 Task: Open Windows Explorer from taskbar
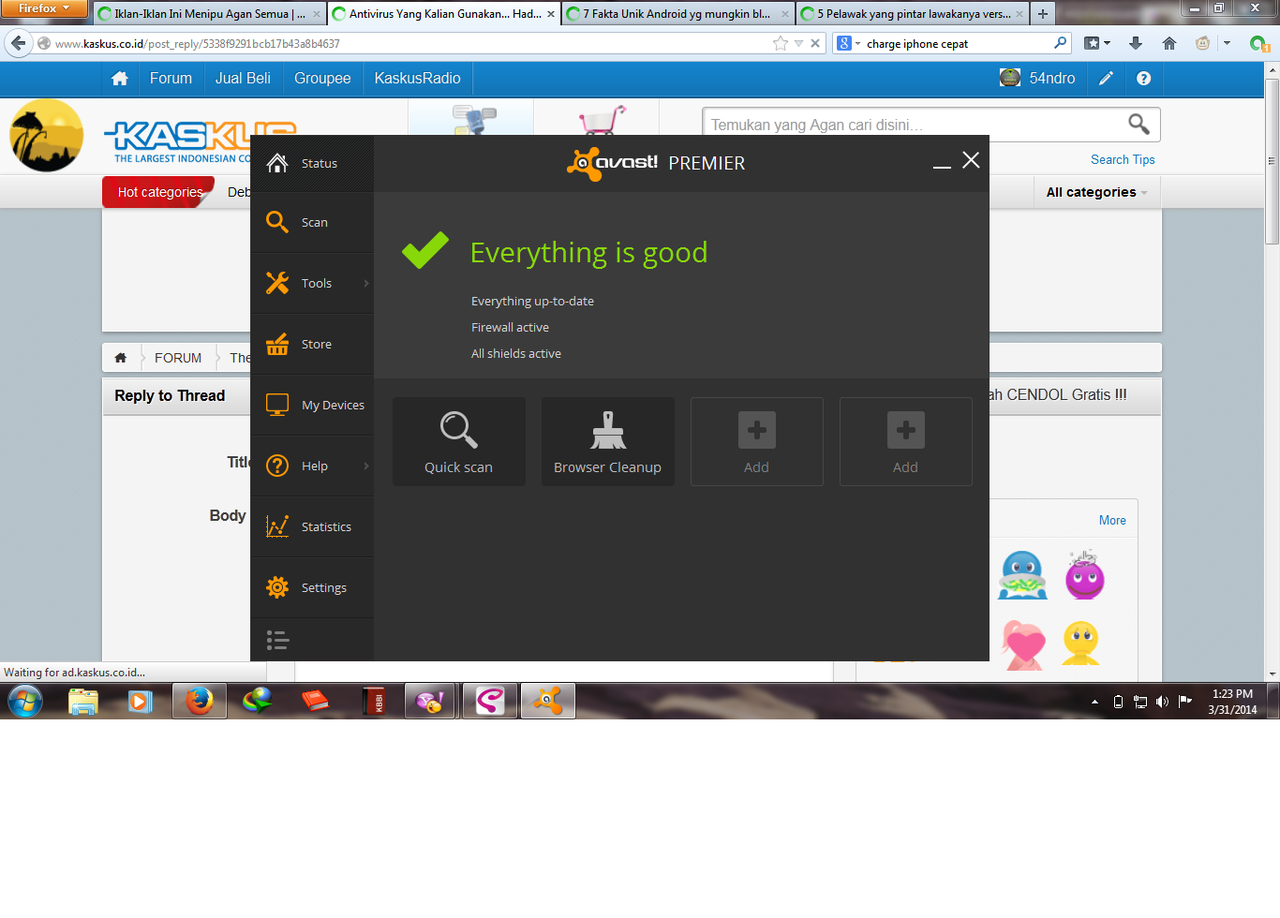tap(83, 701)
